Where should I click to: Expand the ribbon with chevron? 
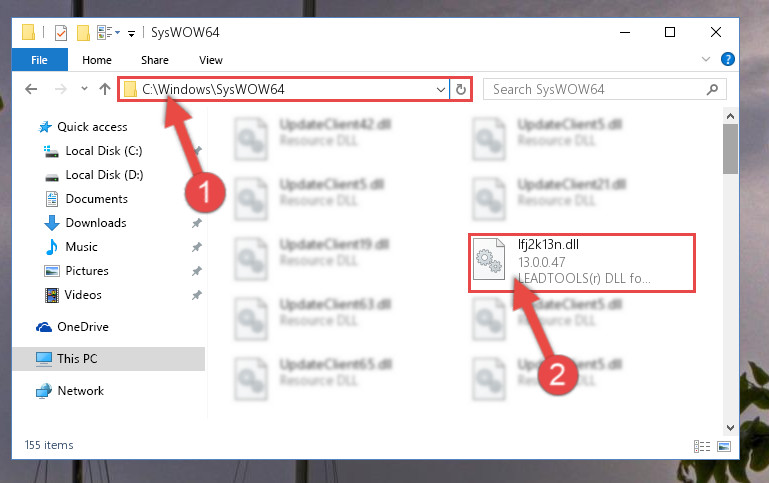coord(706,59)
